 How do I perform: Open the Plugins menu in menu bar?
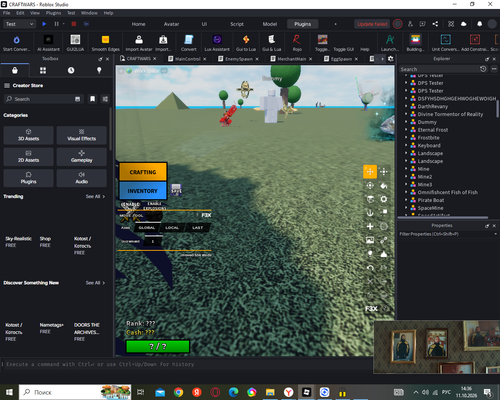pyautogui.click(x=53, y=13)
